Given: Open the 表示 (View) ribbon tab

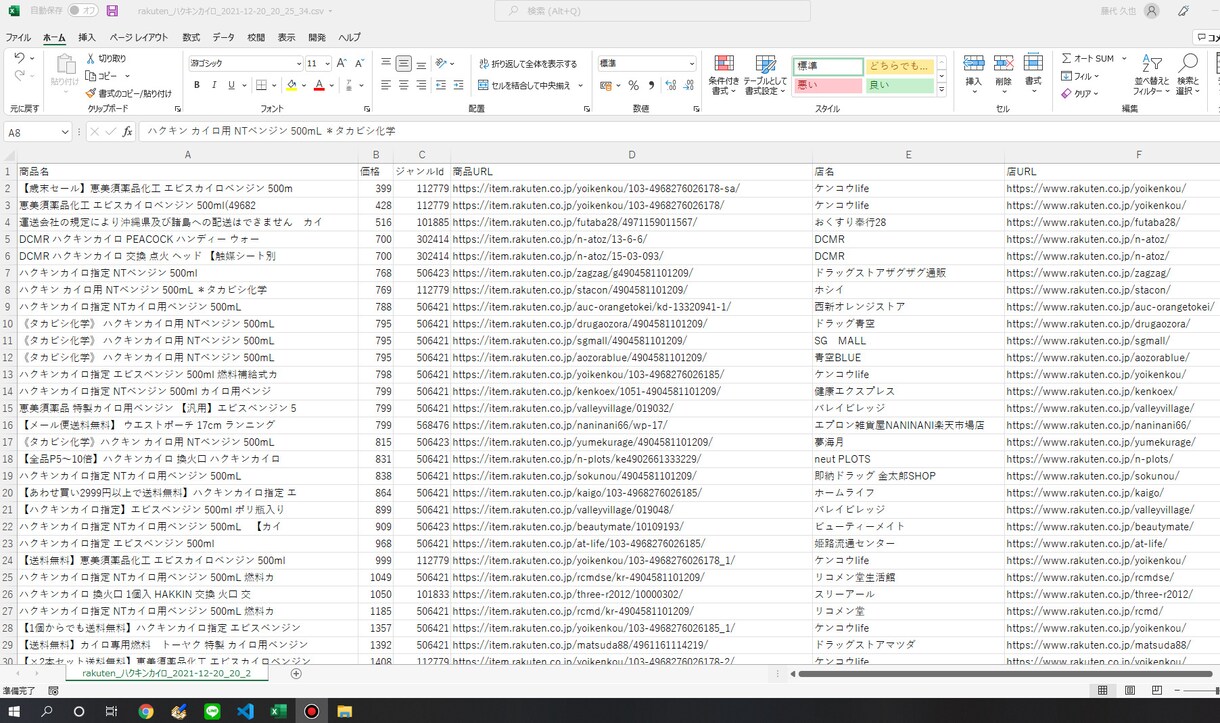Looking at the screenshot, I should tap(287, 37).
